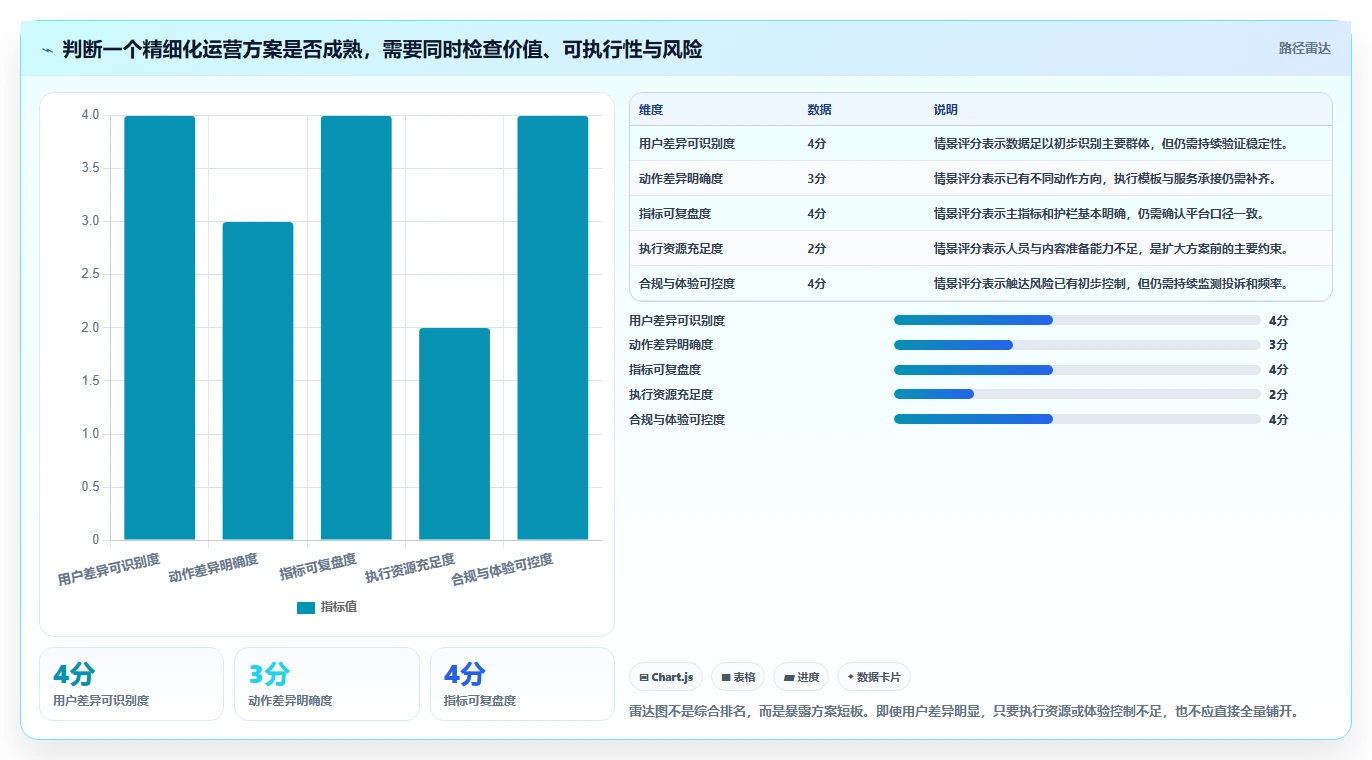
Task: Click the 2分 value beside the 执行资源充足度 progress bar
Action: point(1278,395)
